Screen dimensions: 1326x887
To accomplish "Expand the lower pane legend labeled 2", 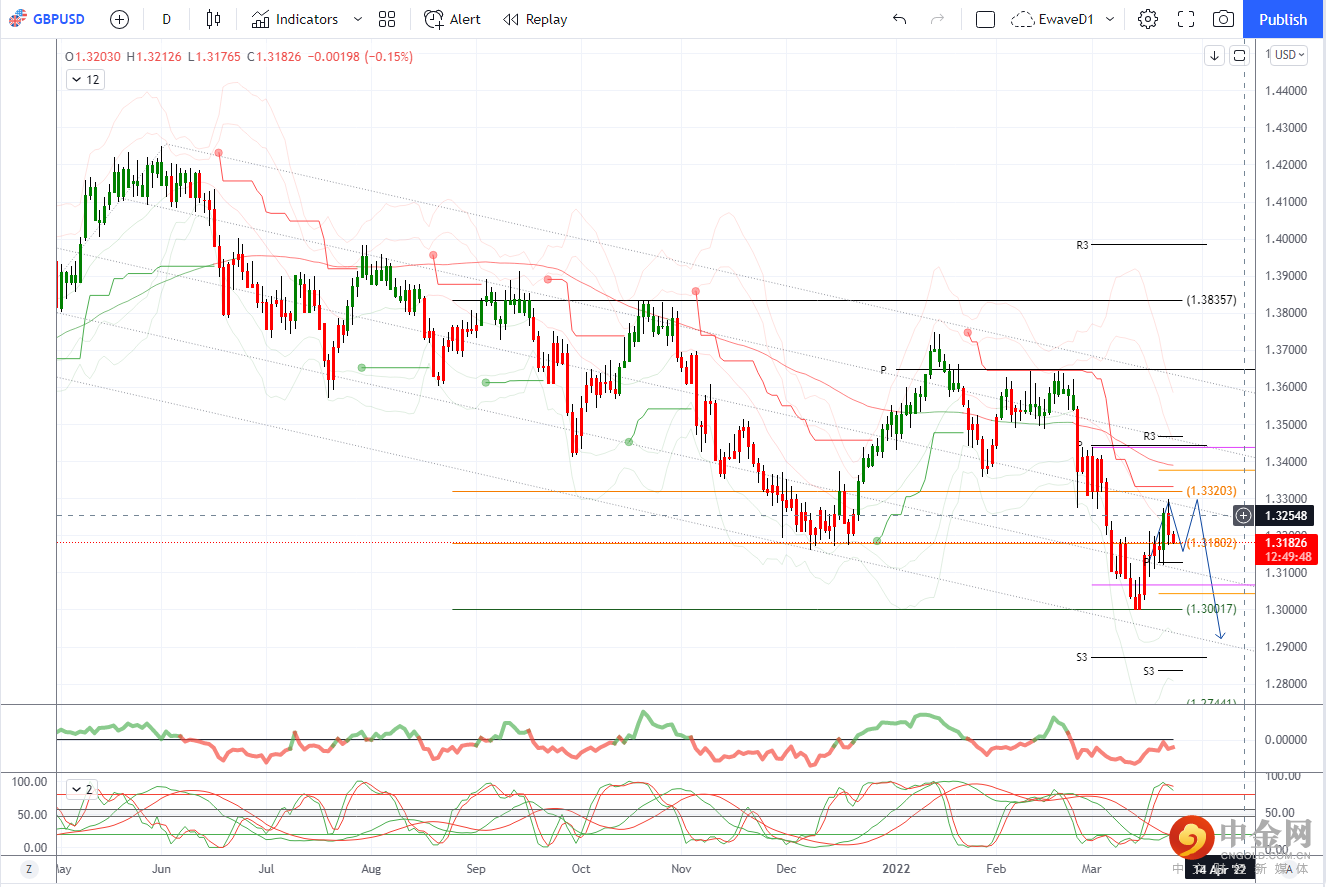I will [x=80, y=789].
